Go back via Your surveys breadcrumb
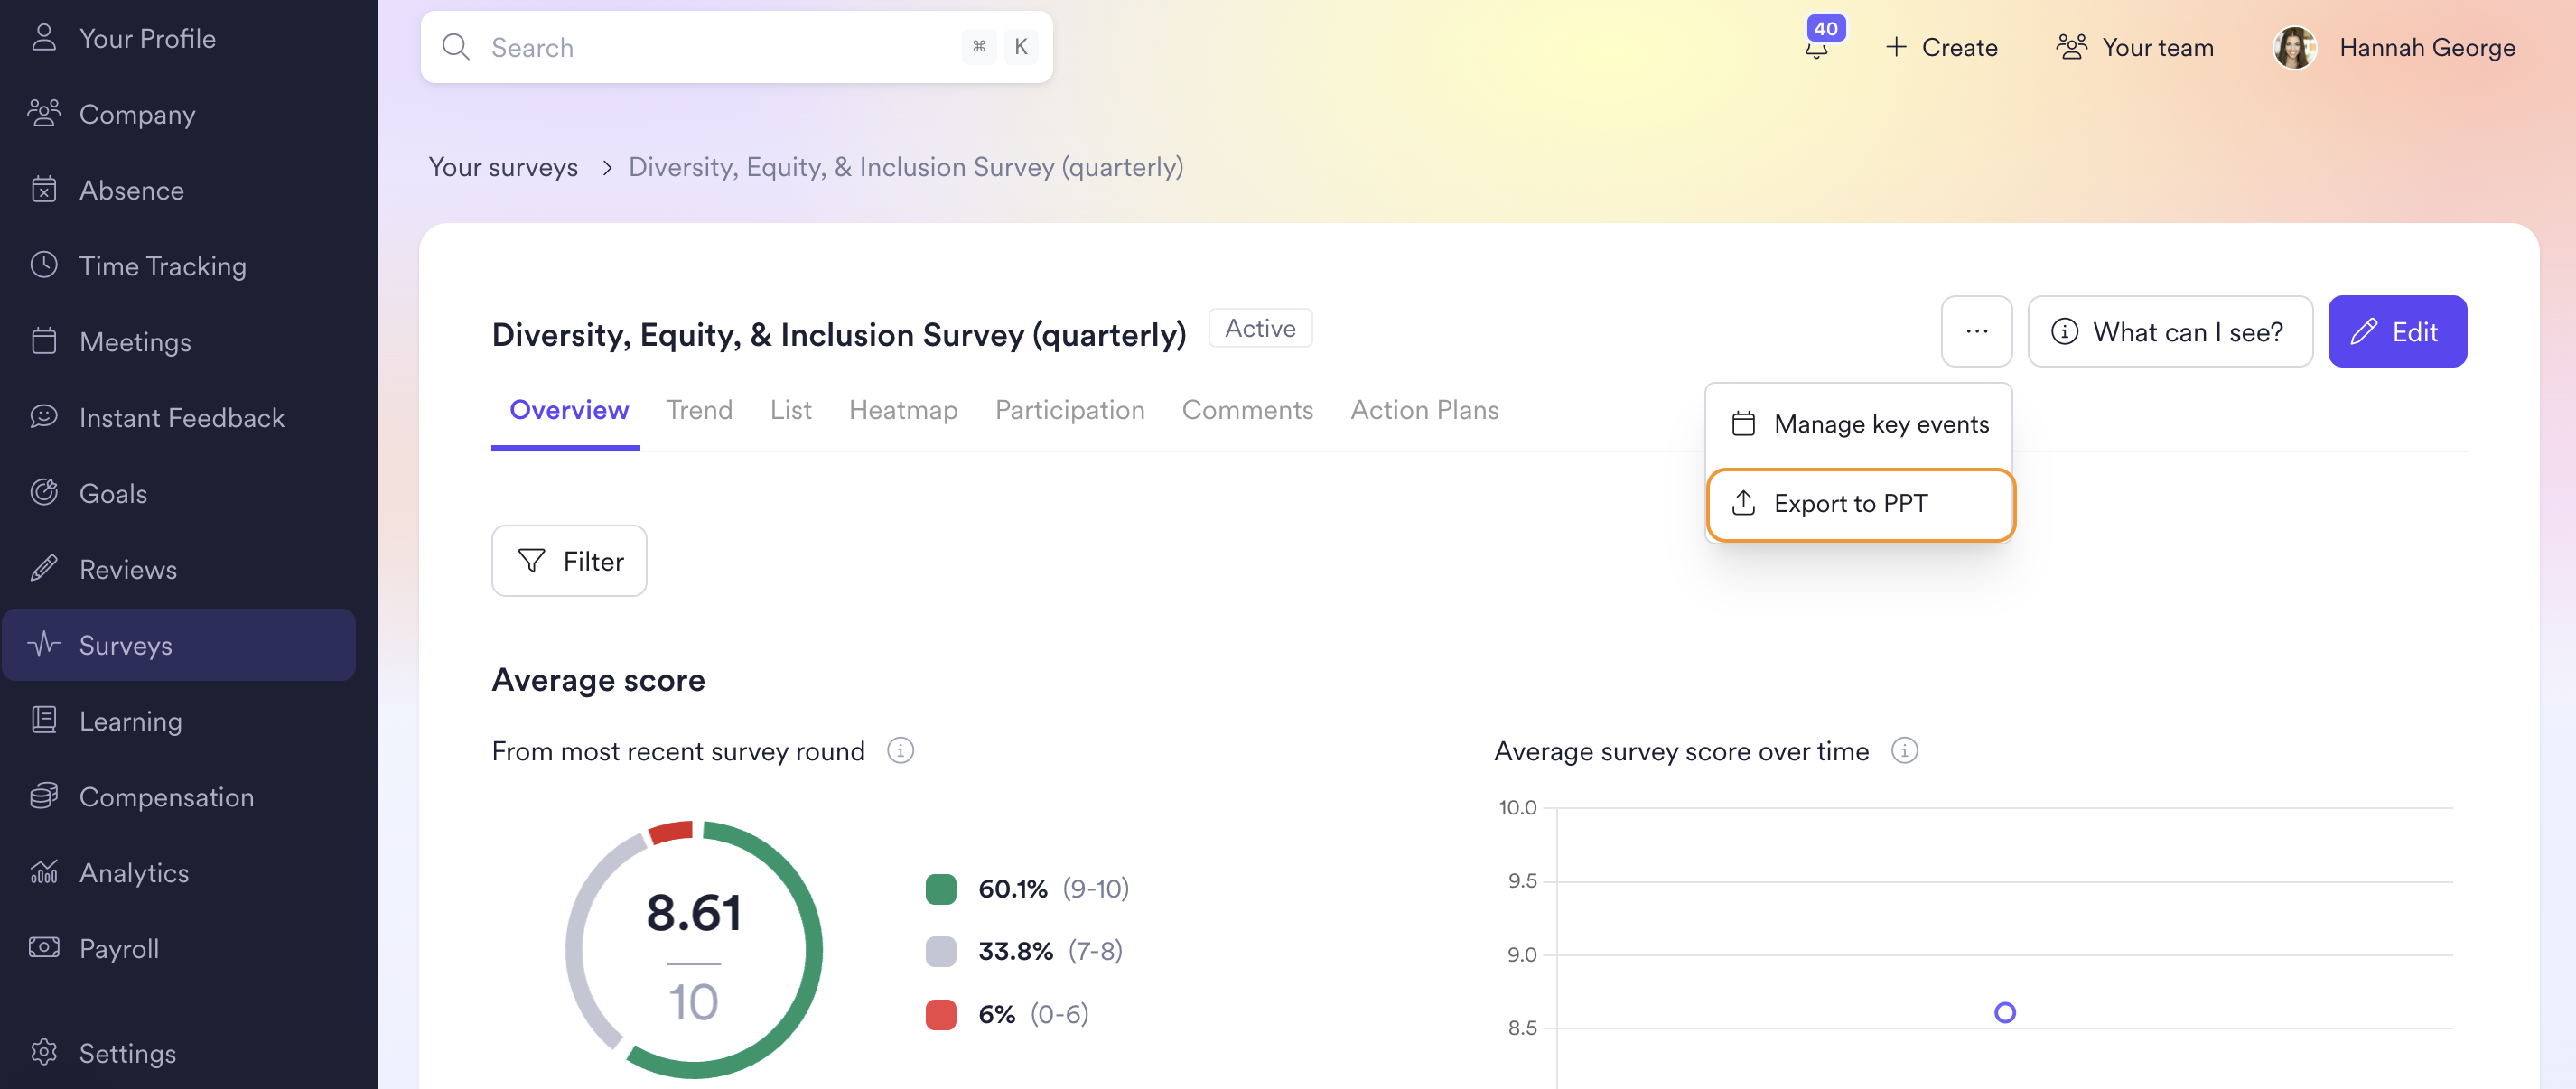Image resolution: width=2576 pixels, height=1089 pixels. [503, 167]
